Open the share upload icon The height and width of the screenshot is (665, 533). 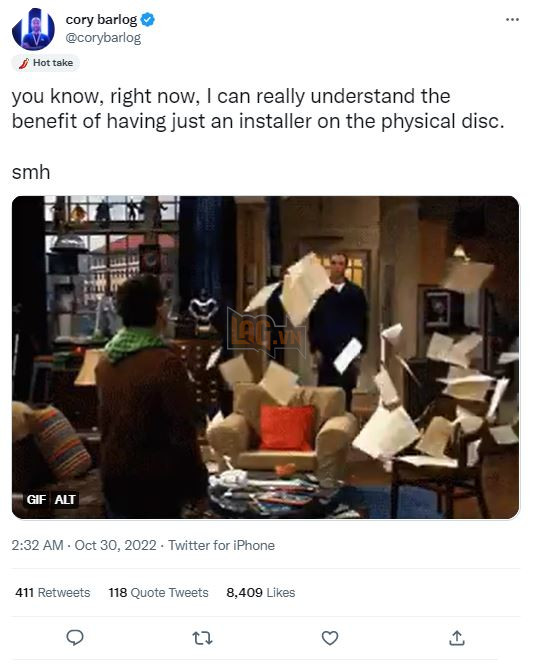point(457,637)
